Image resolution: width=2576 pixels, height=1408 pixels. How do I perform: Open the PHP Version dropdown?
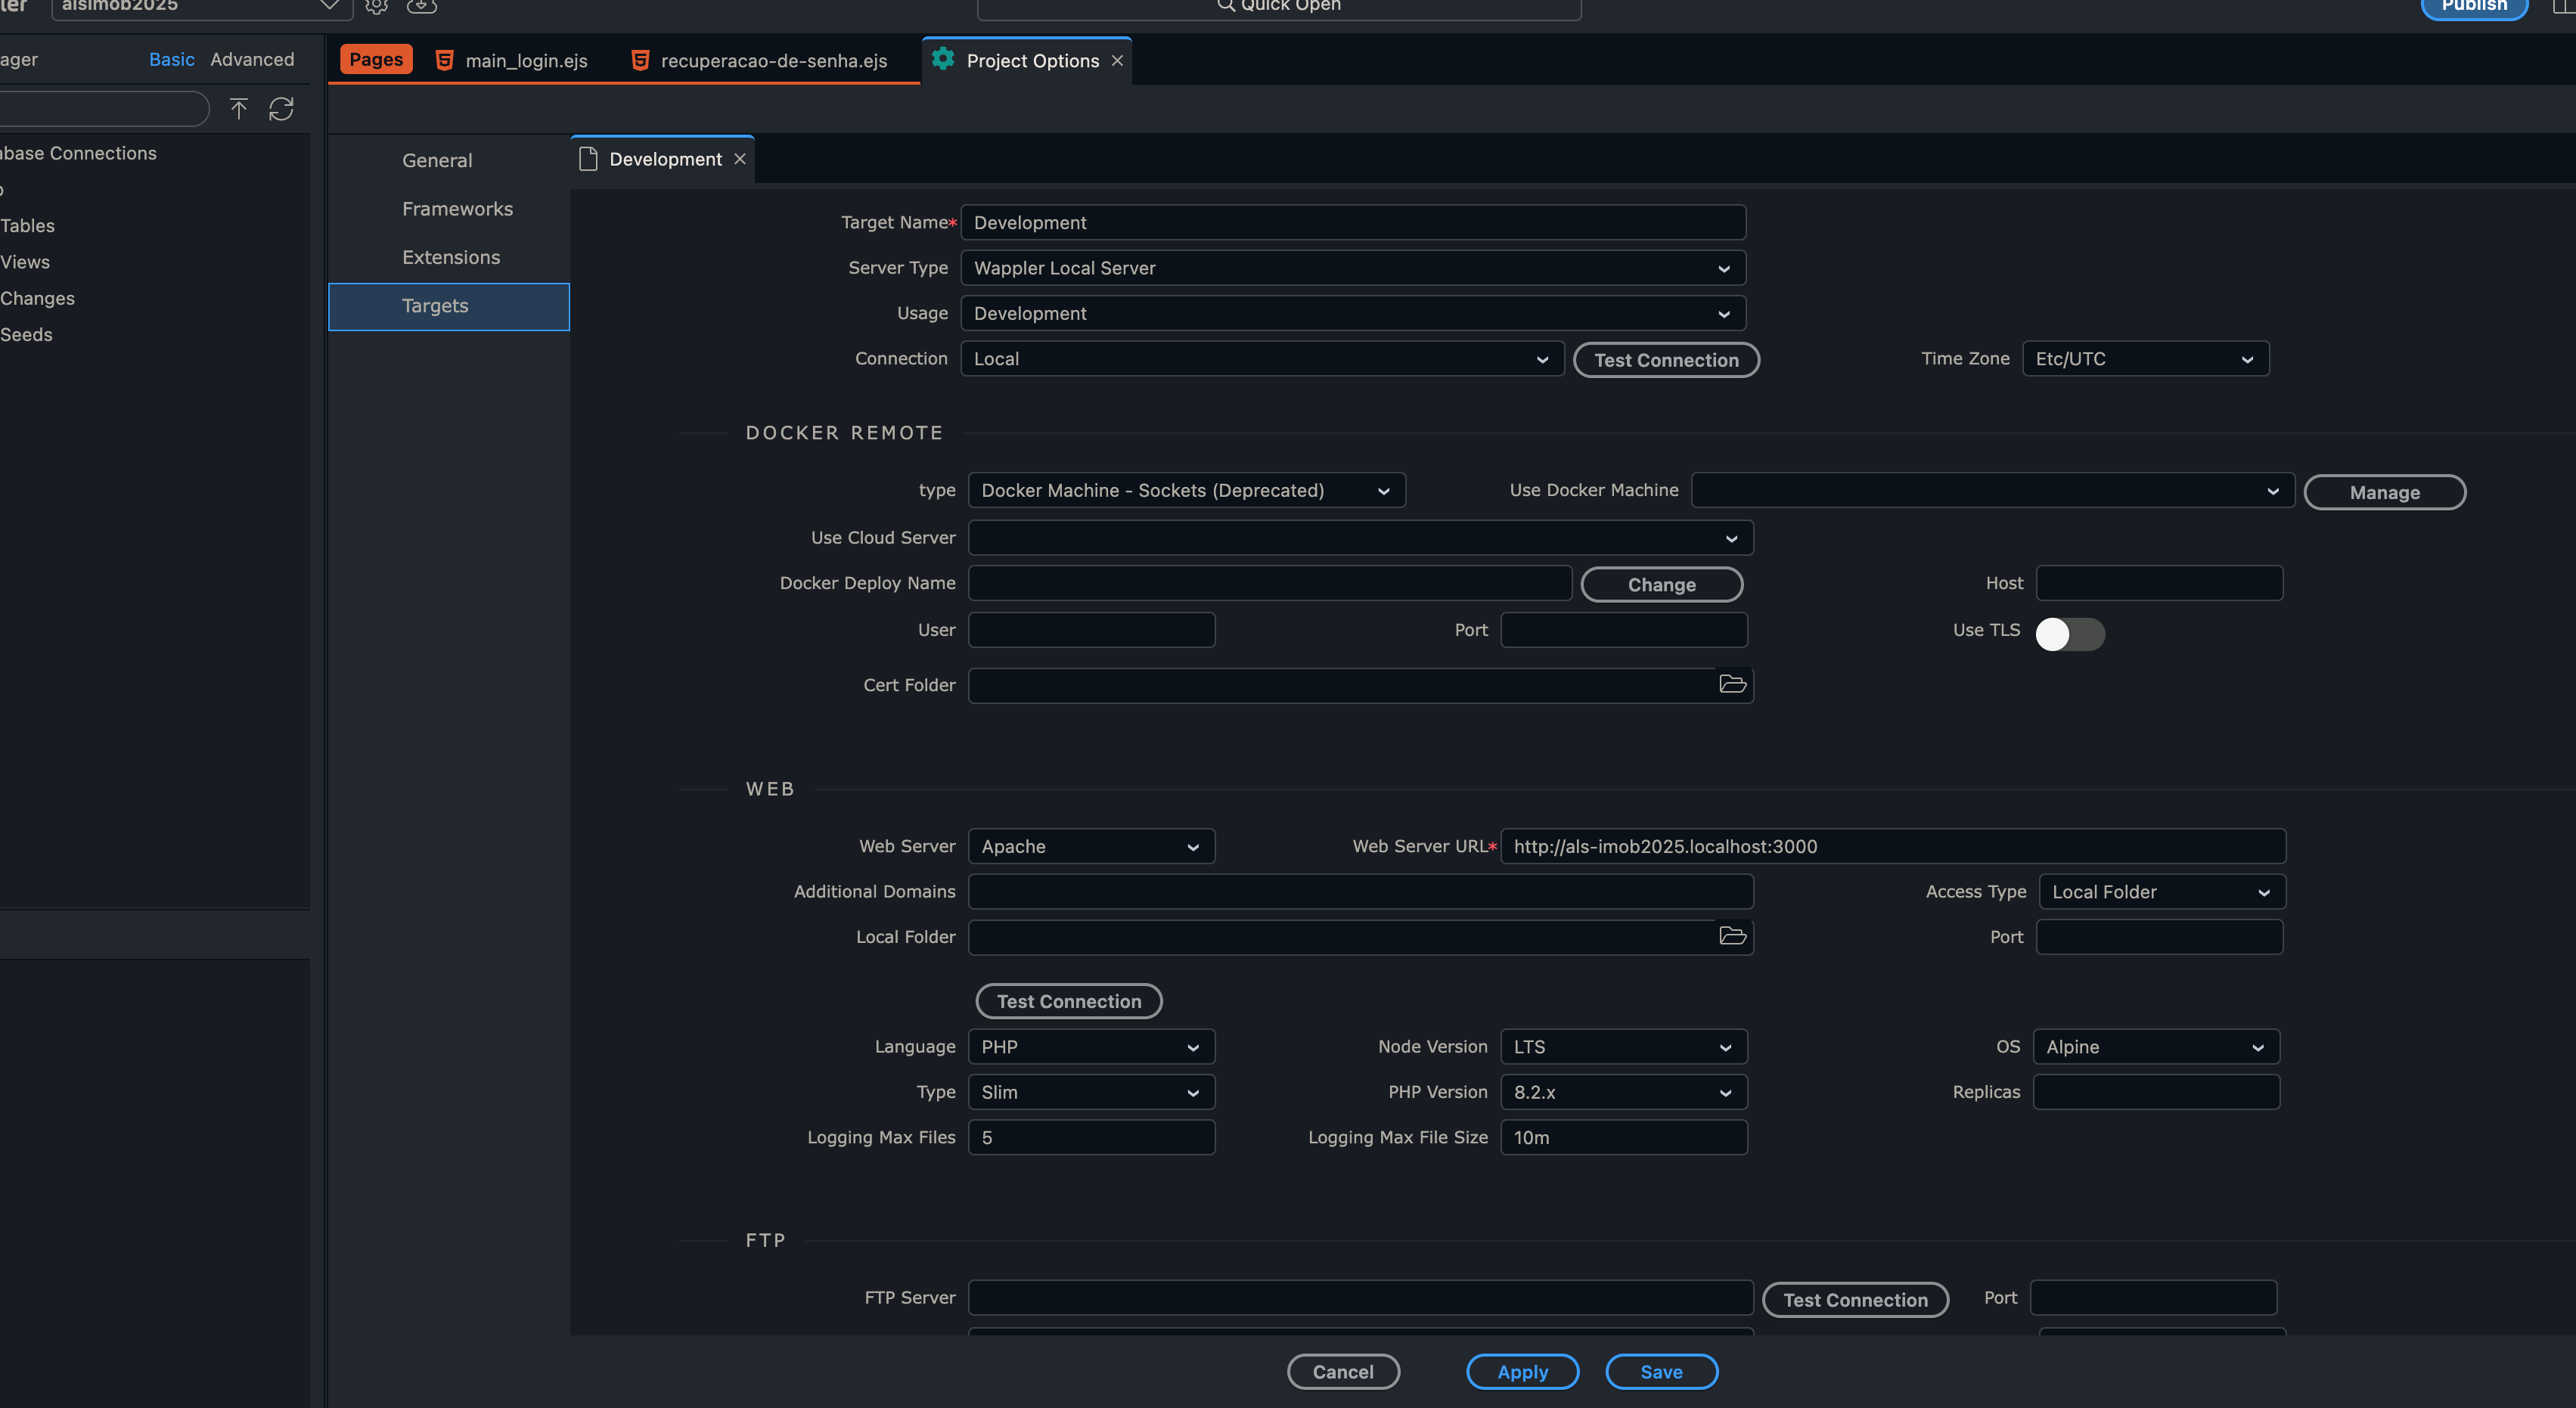[1622, 1092]
